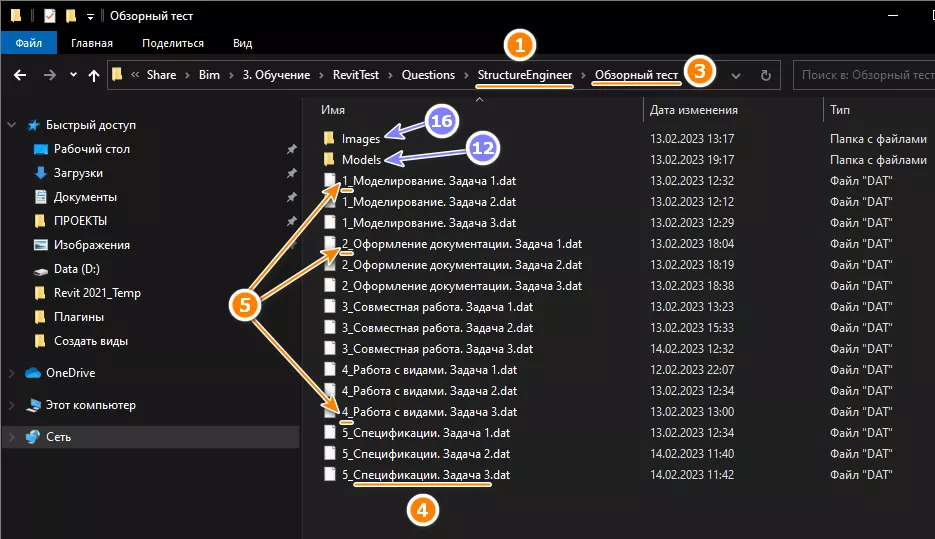
Task: Navigate to StructureEngineer in breadcrumb path
Action: click(525, 75)
